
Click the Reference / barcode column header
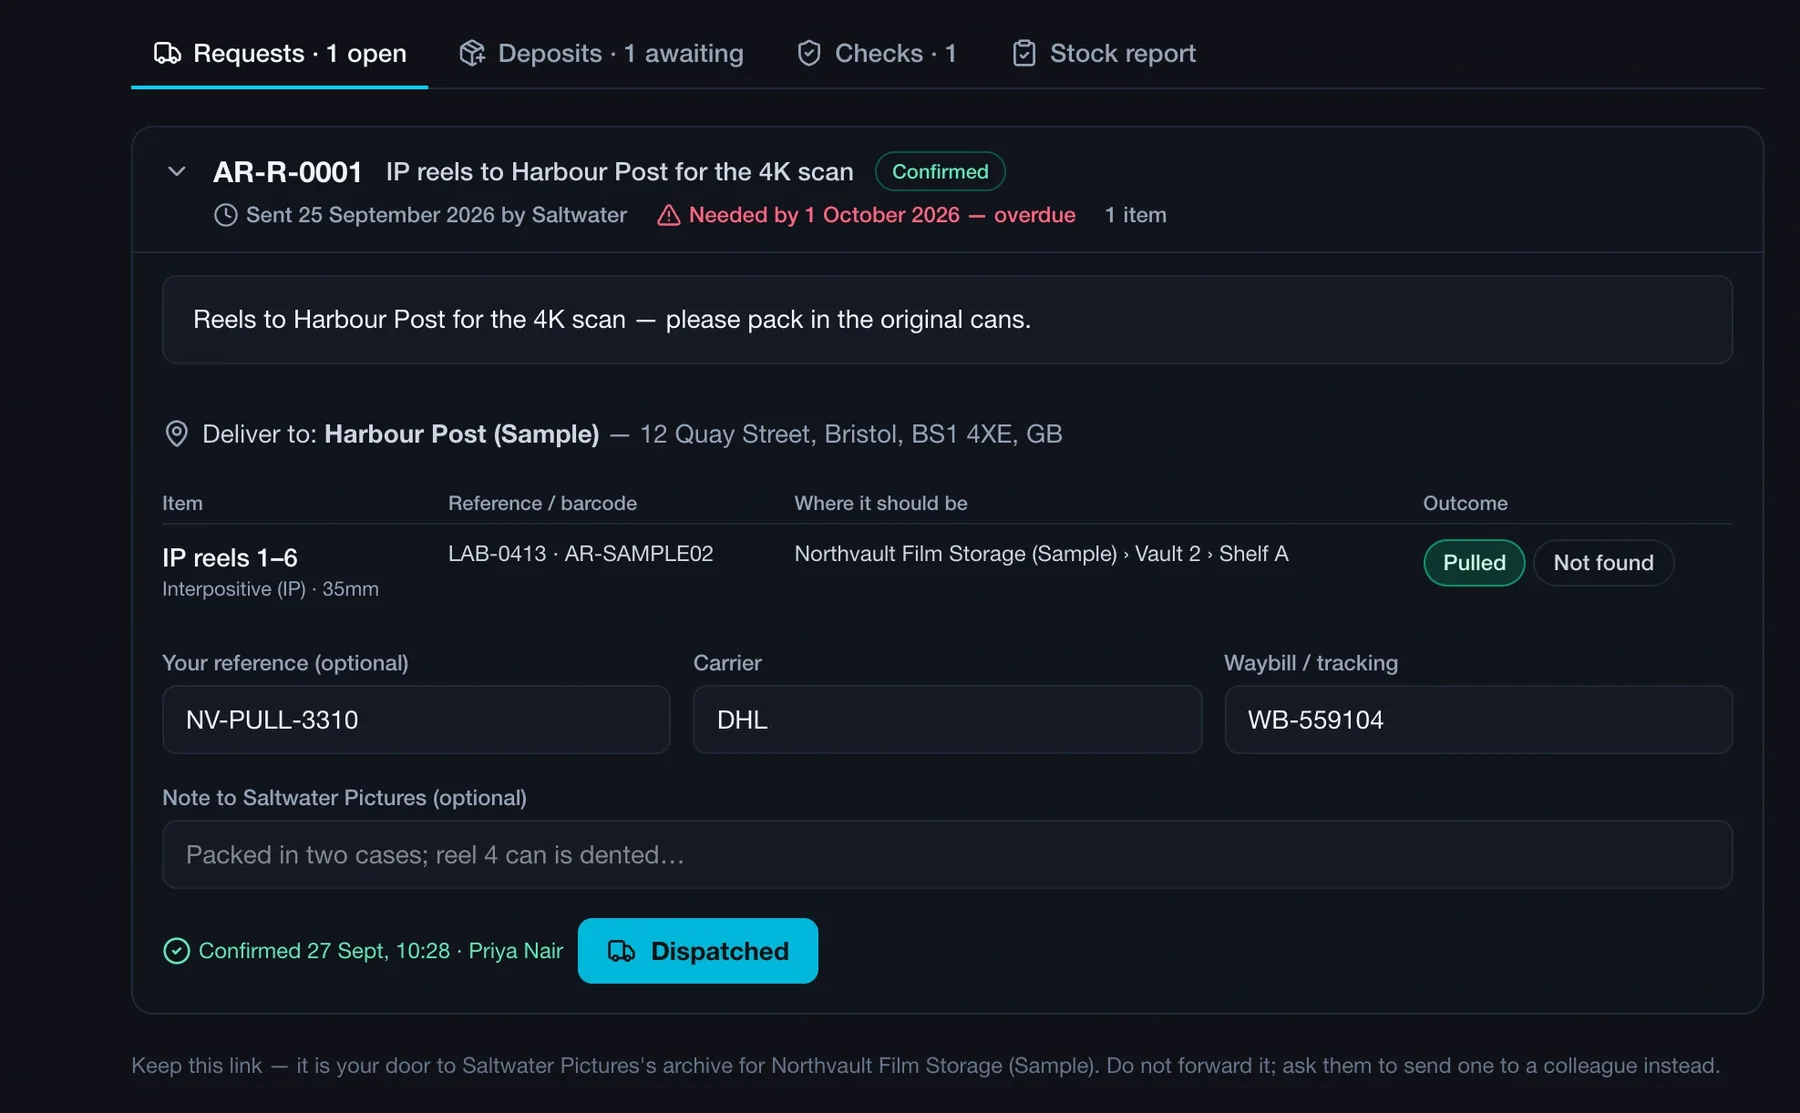(x=542, y=503)
